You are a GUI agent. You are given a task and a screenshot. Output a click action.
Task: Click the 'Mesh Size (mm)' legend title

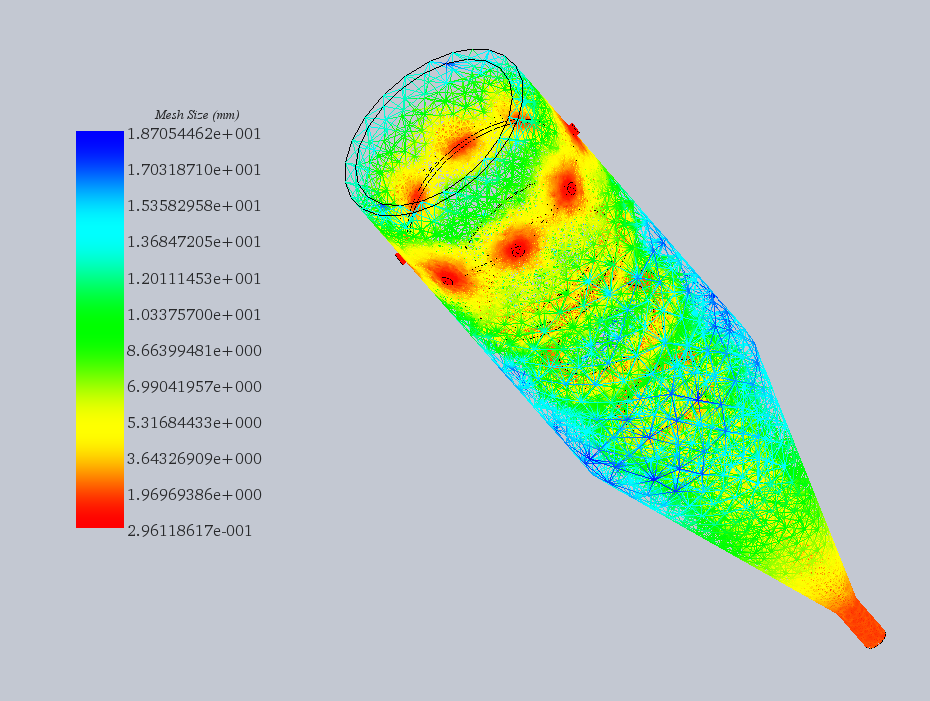click(197, 115)
